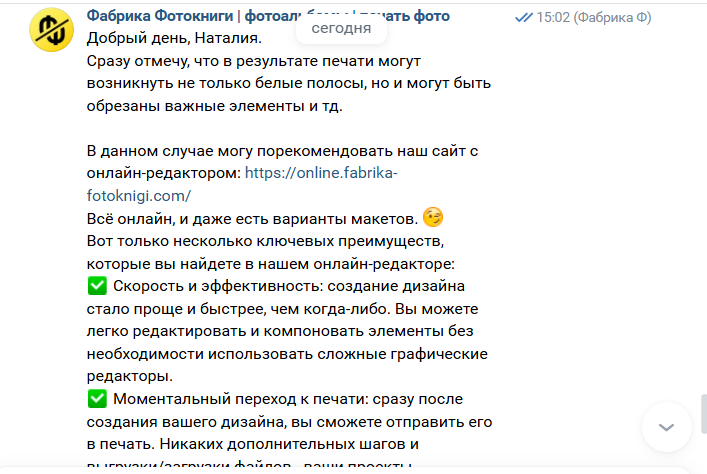Image resolution: width=707 pixels, height=474 pixels.
Task: Click green checkmark before Моментальный переход
Action: click(x=97, y=399)
